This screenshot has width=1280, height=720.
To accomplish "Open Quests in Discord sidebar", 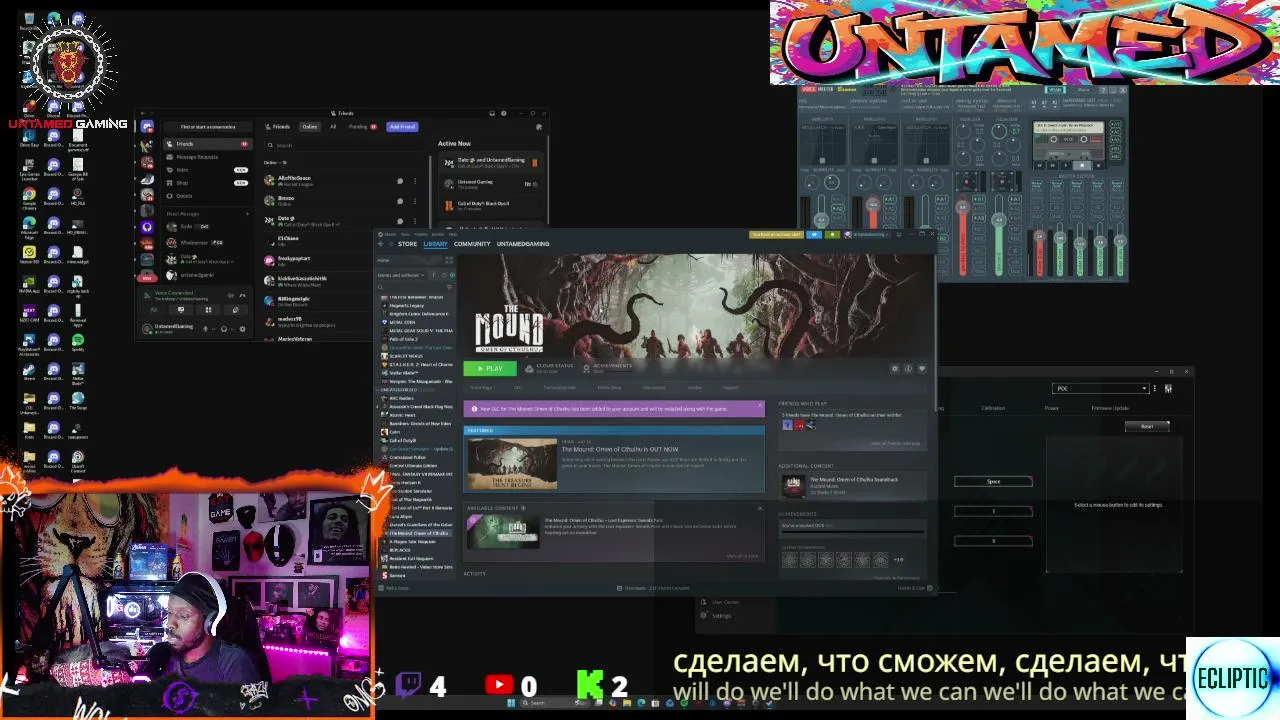I will point(210,196).
